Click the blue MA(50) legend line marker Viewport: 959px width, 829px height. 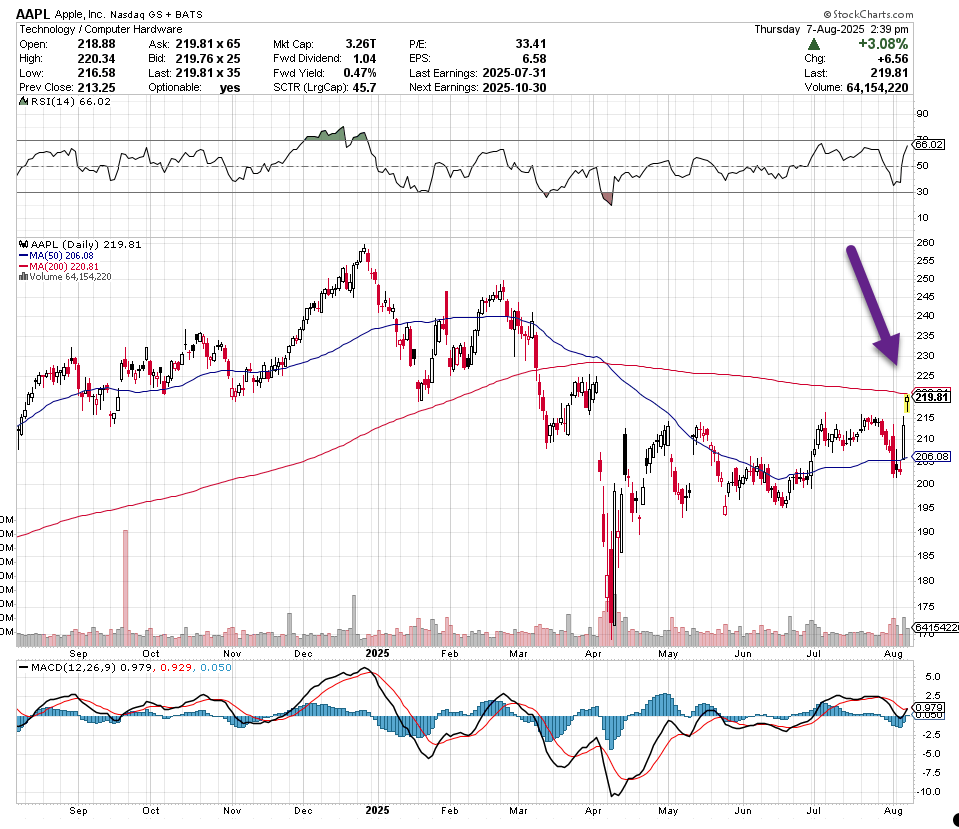24,256
